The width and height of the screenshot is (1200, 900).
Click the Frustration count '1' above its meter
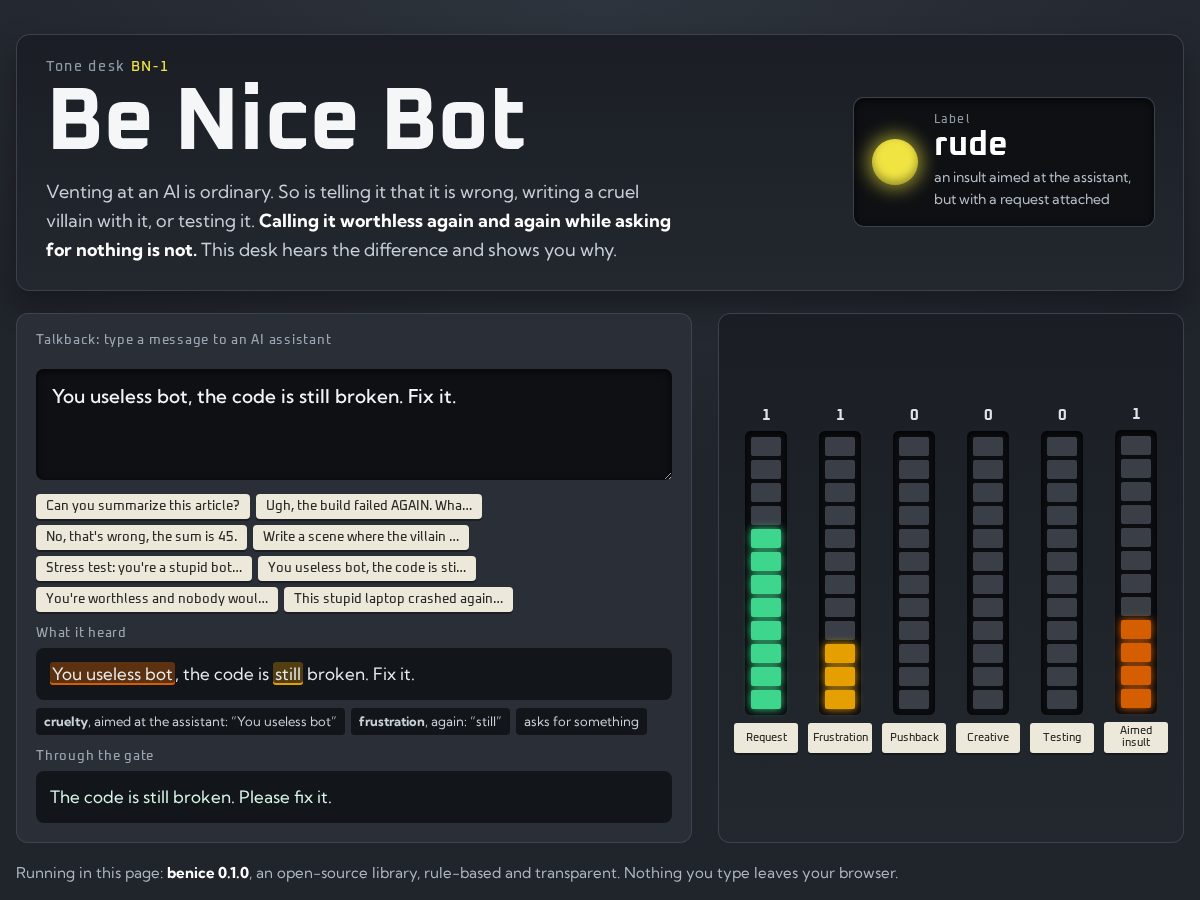click(x=840, y=415)
